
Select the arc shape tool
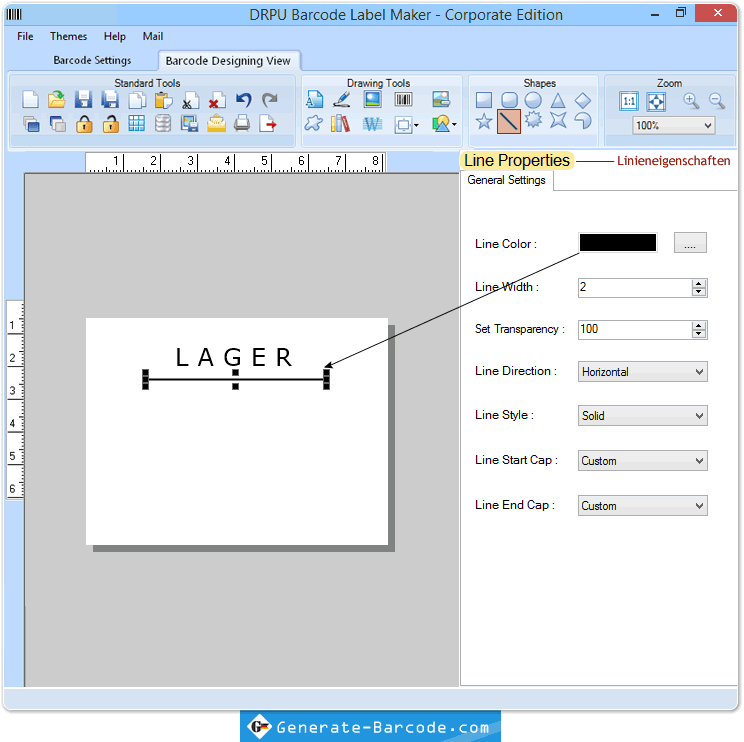point(583,121)
